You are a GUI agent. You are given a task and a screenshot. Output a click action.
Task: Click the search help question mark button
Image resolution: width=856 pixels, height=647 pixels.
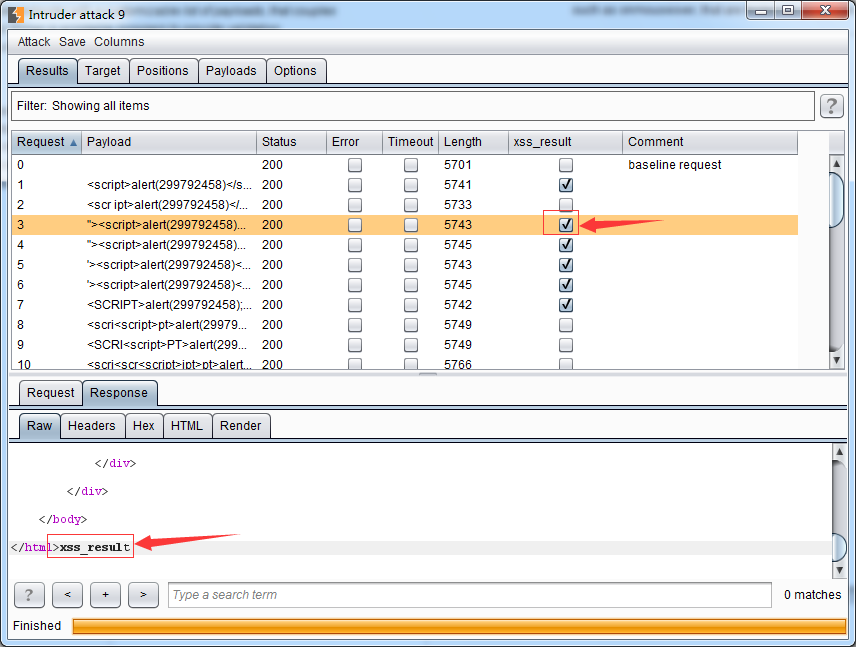[x=29, y=595]
